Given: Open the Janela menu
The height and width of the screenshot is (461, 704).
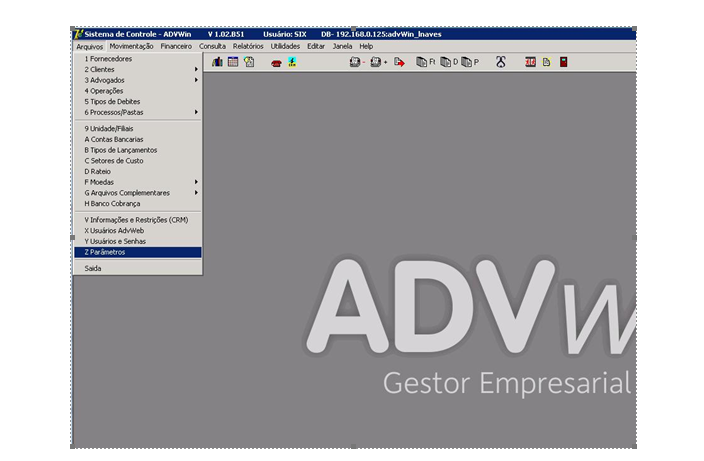Looking at the screenshot, I should point(342,46).
